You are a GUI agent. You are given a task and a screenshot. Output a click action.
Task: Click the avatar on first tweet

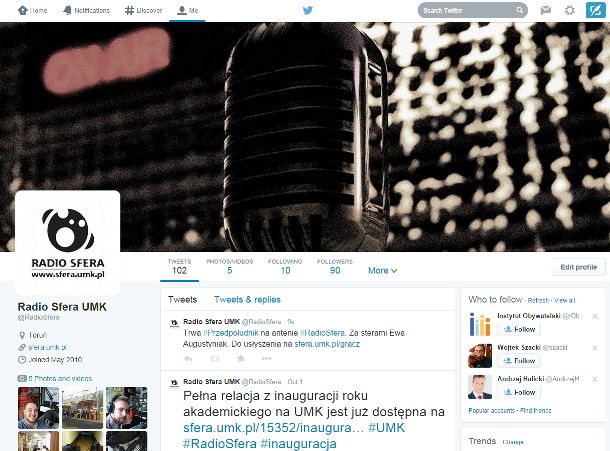point(174,324)
